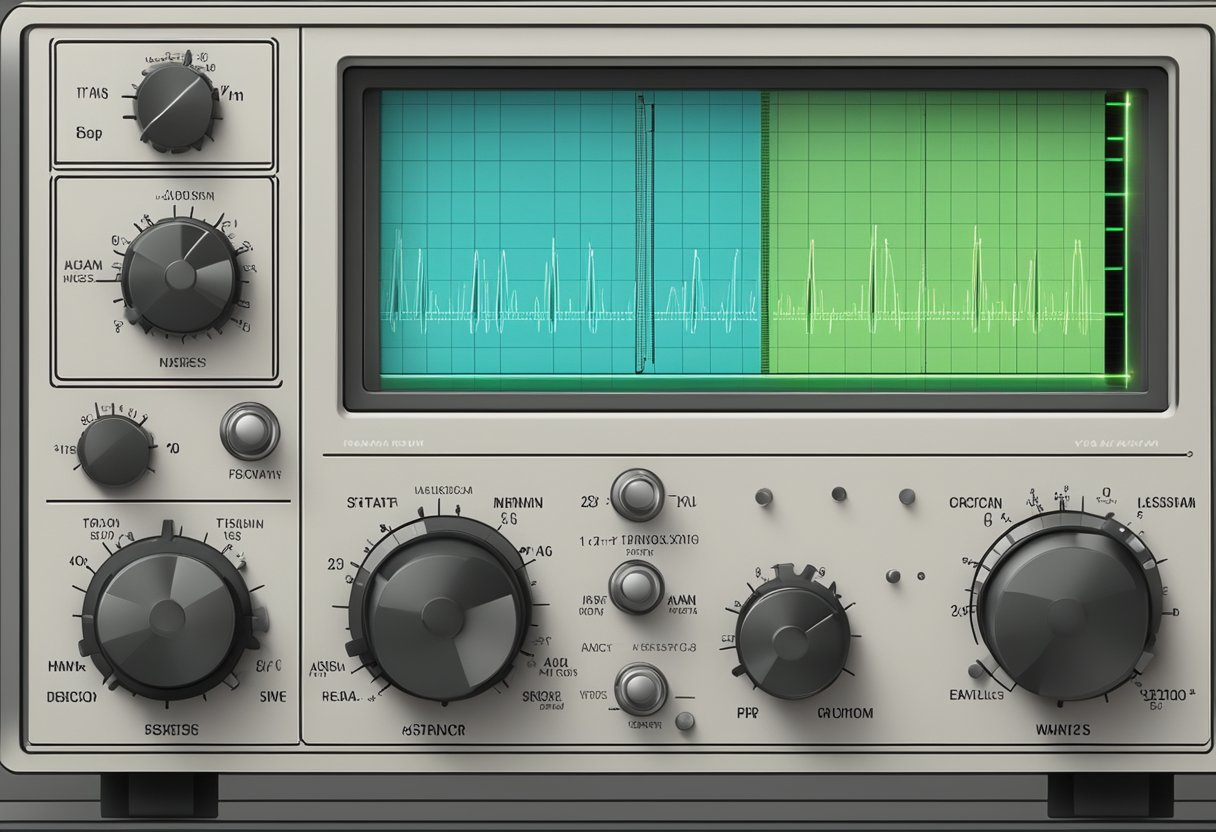Push the silver button next to 'ALAN' label

tap(637, 590)
